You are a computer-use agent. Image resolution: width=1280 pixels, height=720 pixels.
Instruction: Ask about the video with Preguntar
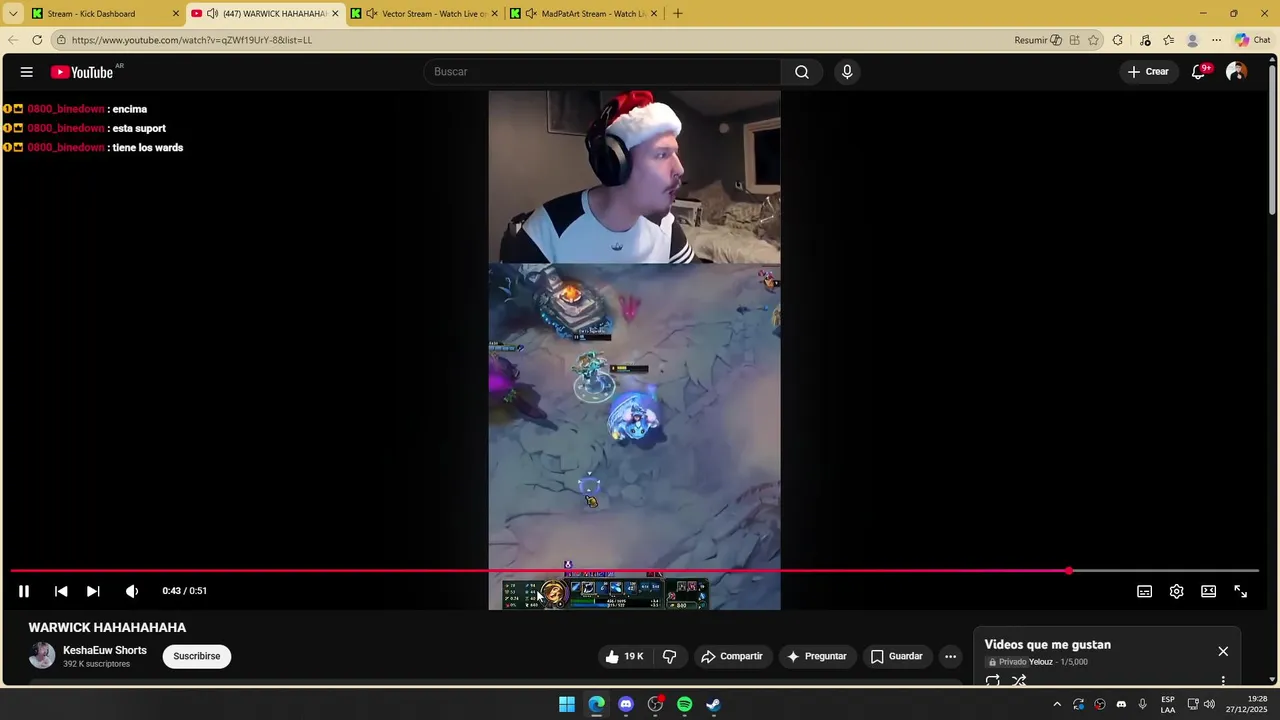click(817, 656)
